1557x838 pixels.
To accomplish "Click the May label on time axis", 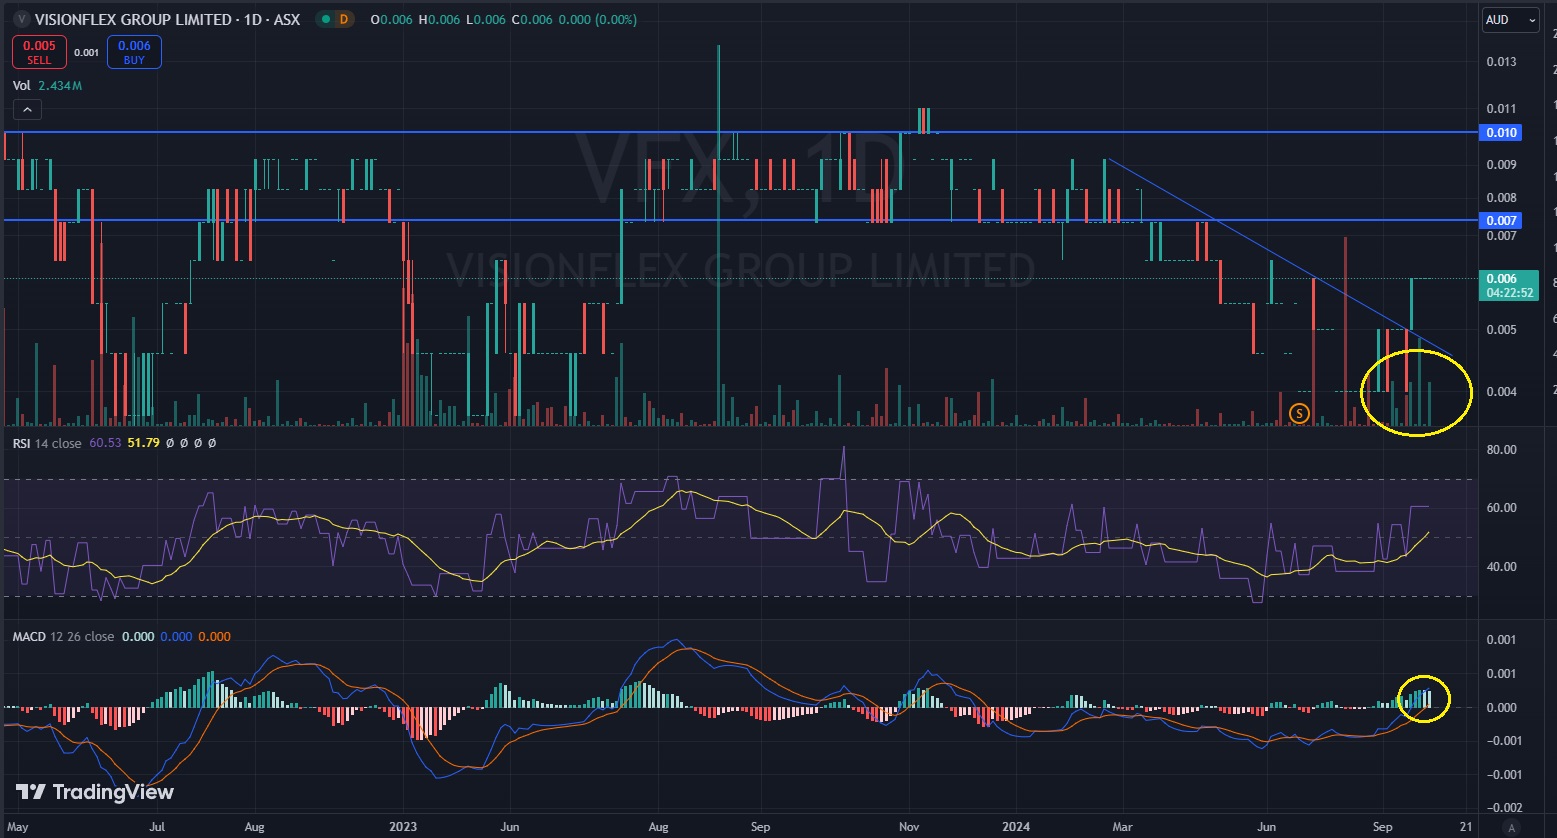I will click(17, 827).
